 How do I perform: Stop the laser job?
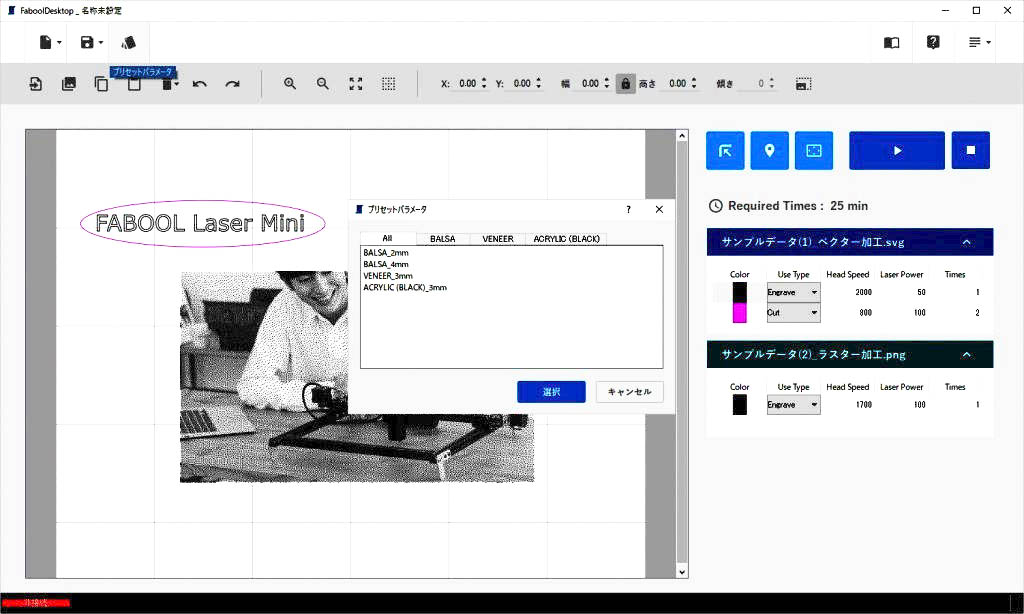970,150
